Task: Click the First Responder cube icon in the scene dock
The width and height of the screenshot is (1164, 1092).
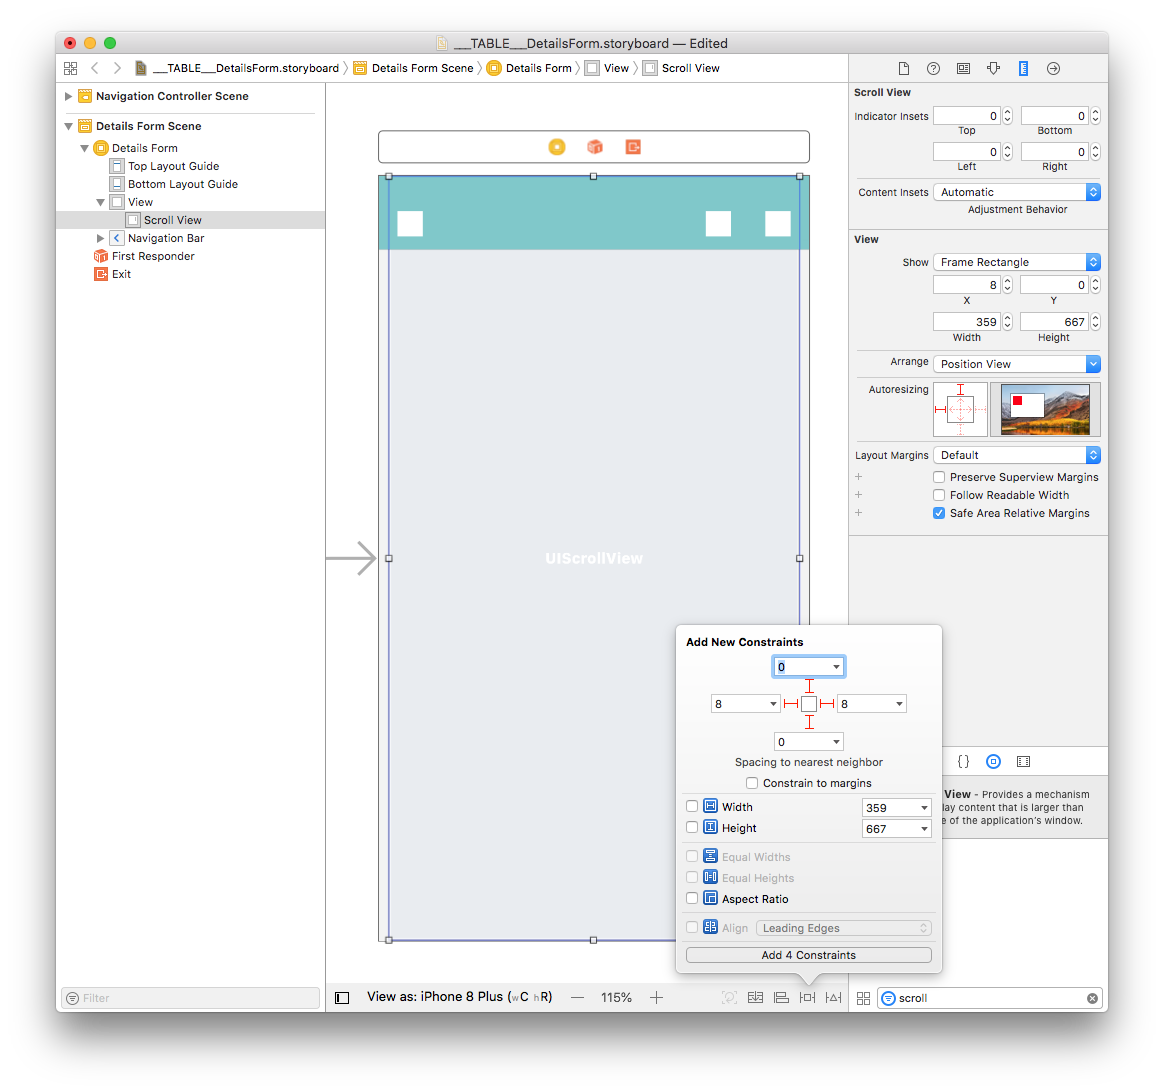Action: click(595, 147)
